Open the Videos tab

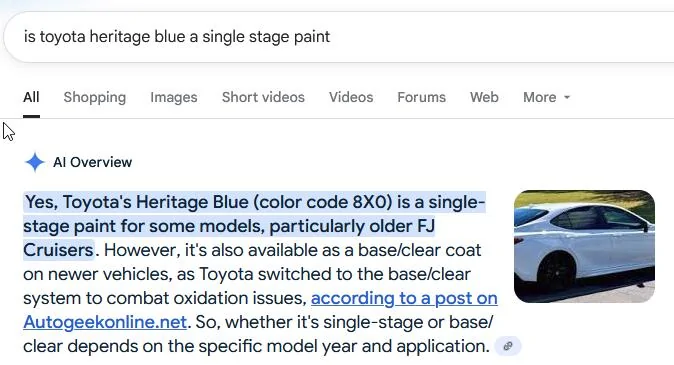(351, 97)
